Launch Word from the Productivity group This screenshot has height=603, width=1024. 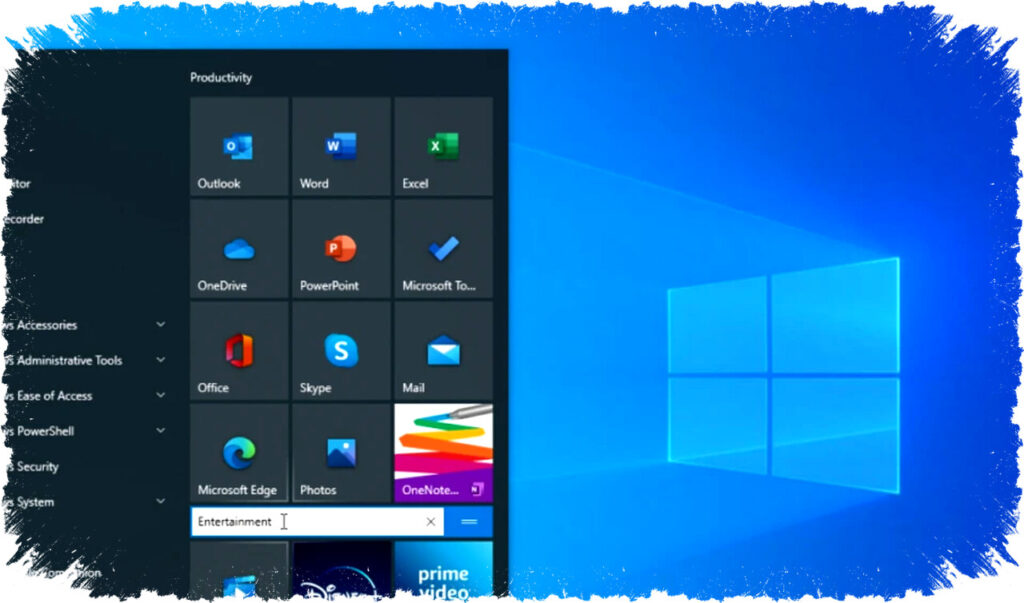click(342, 146)
